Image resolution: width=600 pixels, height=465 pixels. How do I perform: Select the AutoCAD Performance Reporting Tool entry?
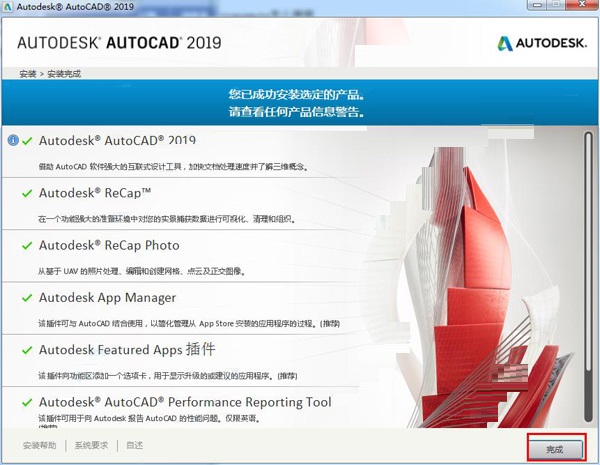coord(185,402)
